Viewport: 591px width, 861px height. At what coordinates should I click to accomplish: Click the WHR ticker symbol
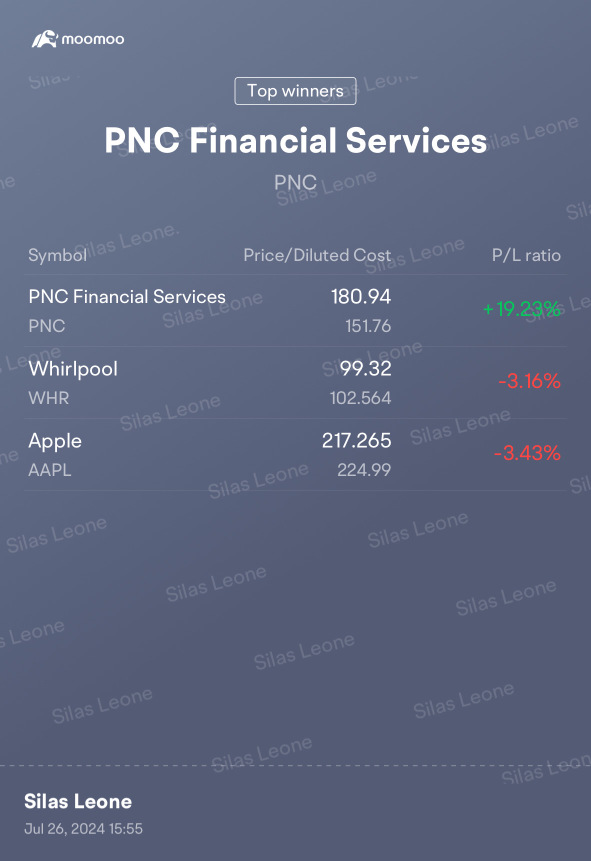pos(49,398)
